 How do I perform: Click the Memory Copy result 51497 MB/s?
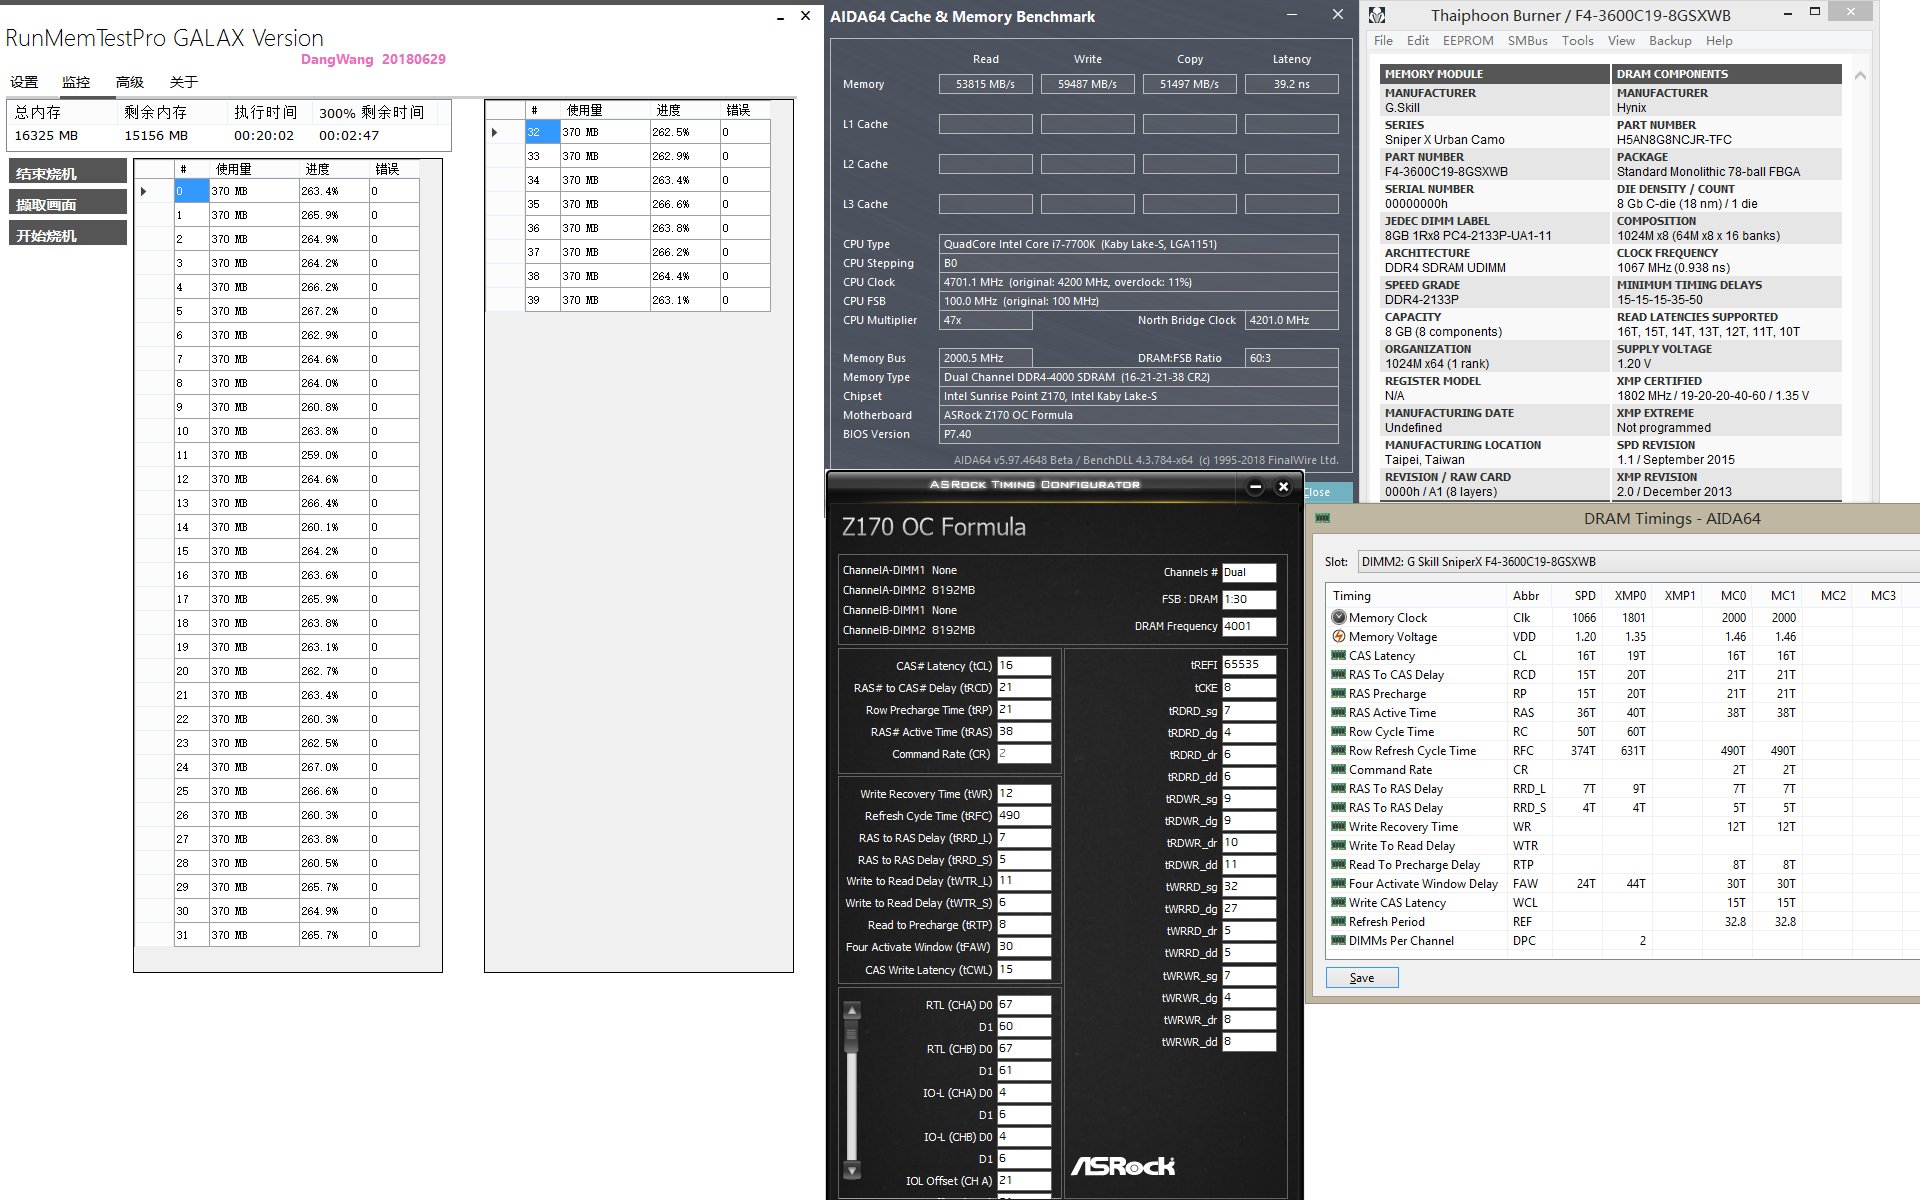(1189, 84)
